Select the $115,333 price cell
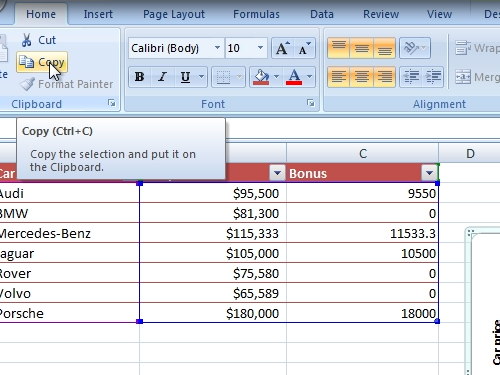The width and height of the screenshot is (500, 375). (213, 233)
